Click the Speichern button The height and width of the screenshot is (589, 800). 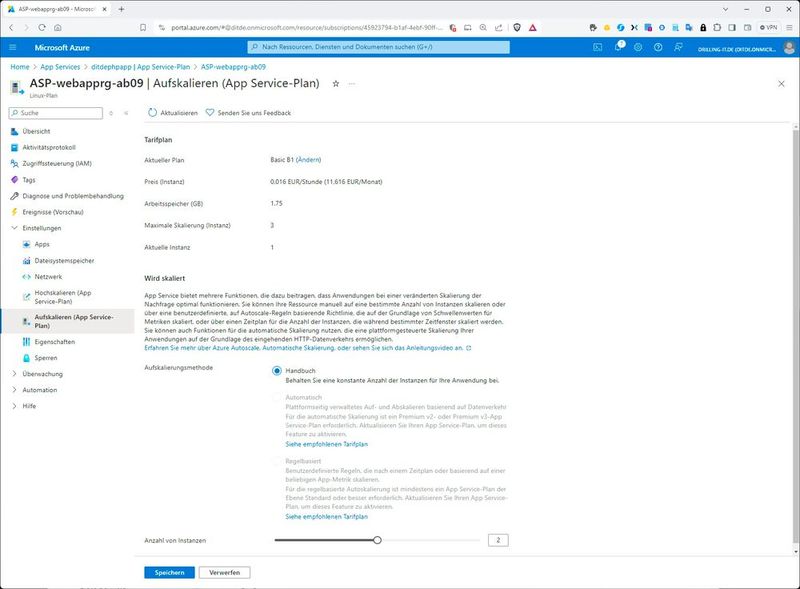[x=169, y=573]
